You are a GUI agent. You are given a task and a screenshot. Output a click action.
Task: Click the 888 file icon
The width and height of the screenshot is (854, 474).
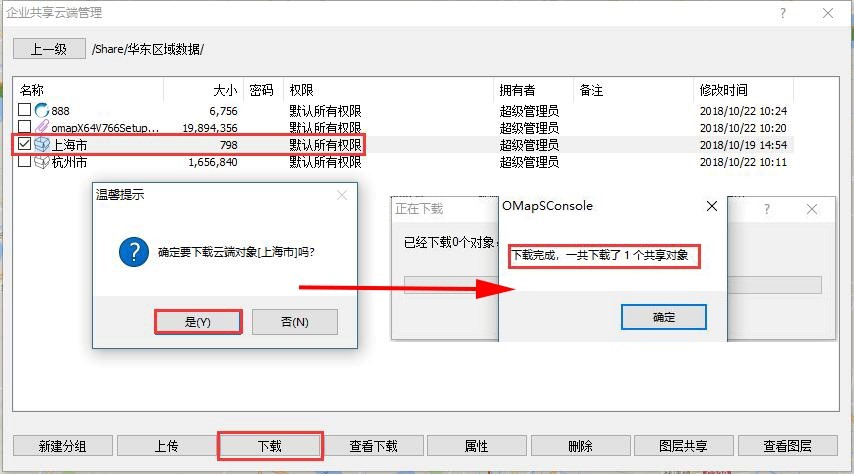[x=42, y=110]
